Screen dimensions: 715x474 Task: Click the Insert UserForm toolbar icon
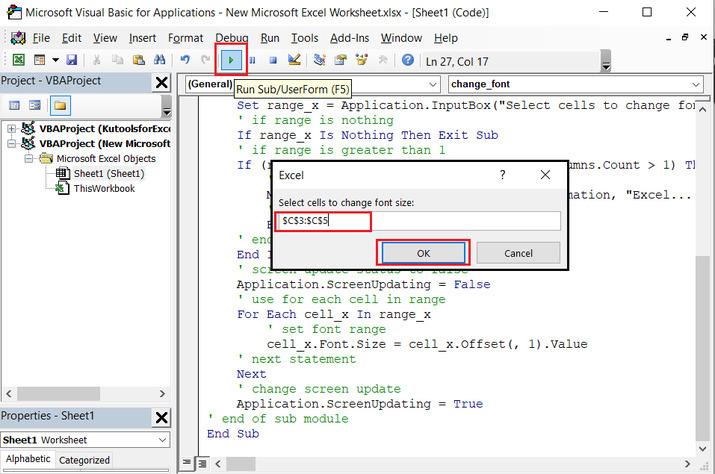(40, 60)
